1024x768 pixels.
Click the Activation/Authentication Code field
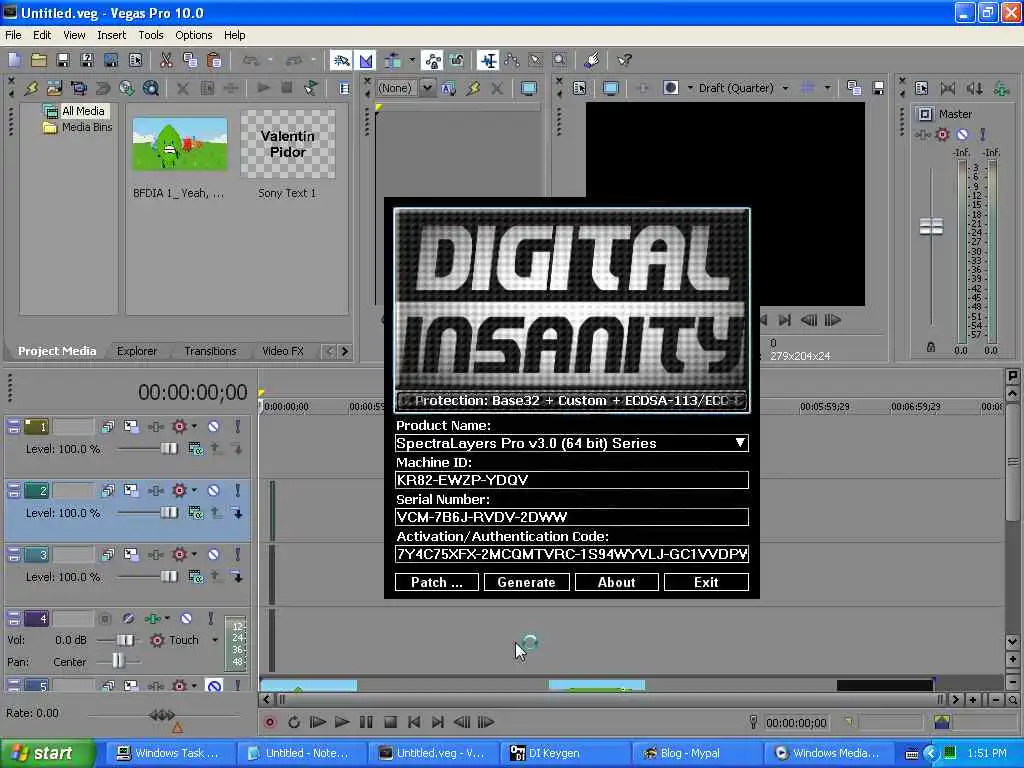pos(571,554)
